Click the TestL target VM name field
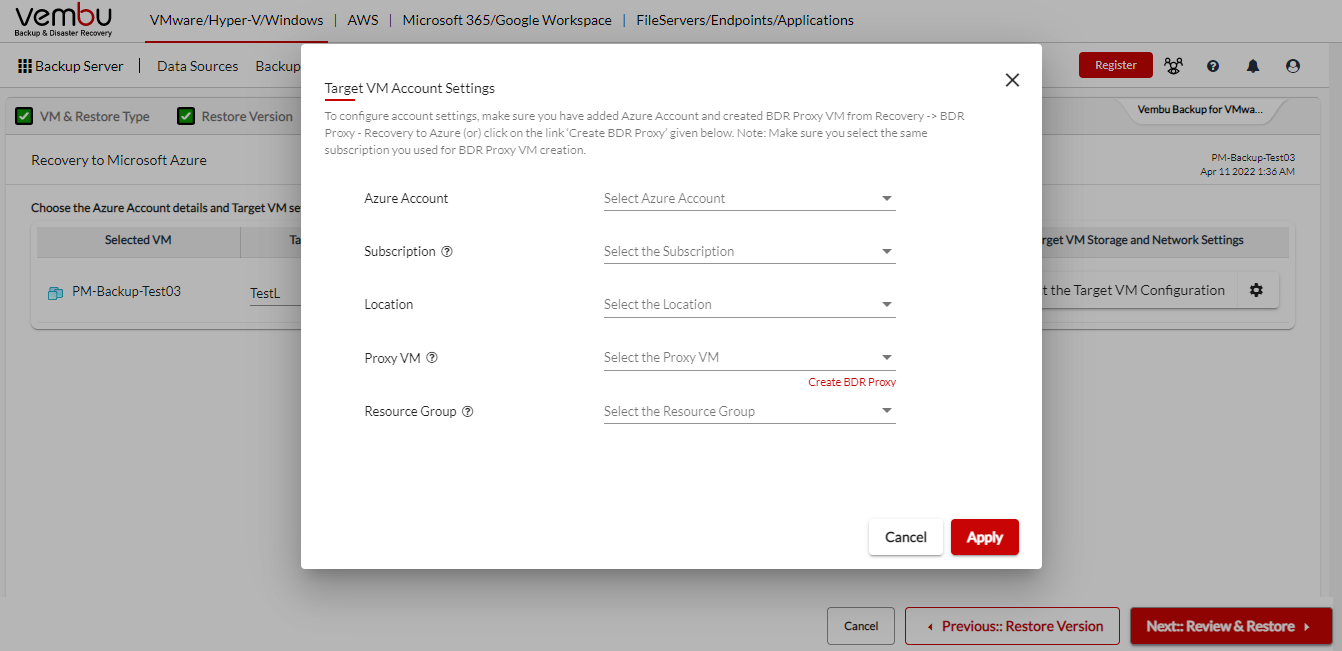1342x651 pixels. tap(275, 294)
